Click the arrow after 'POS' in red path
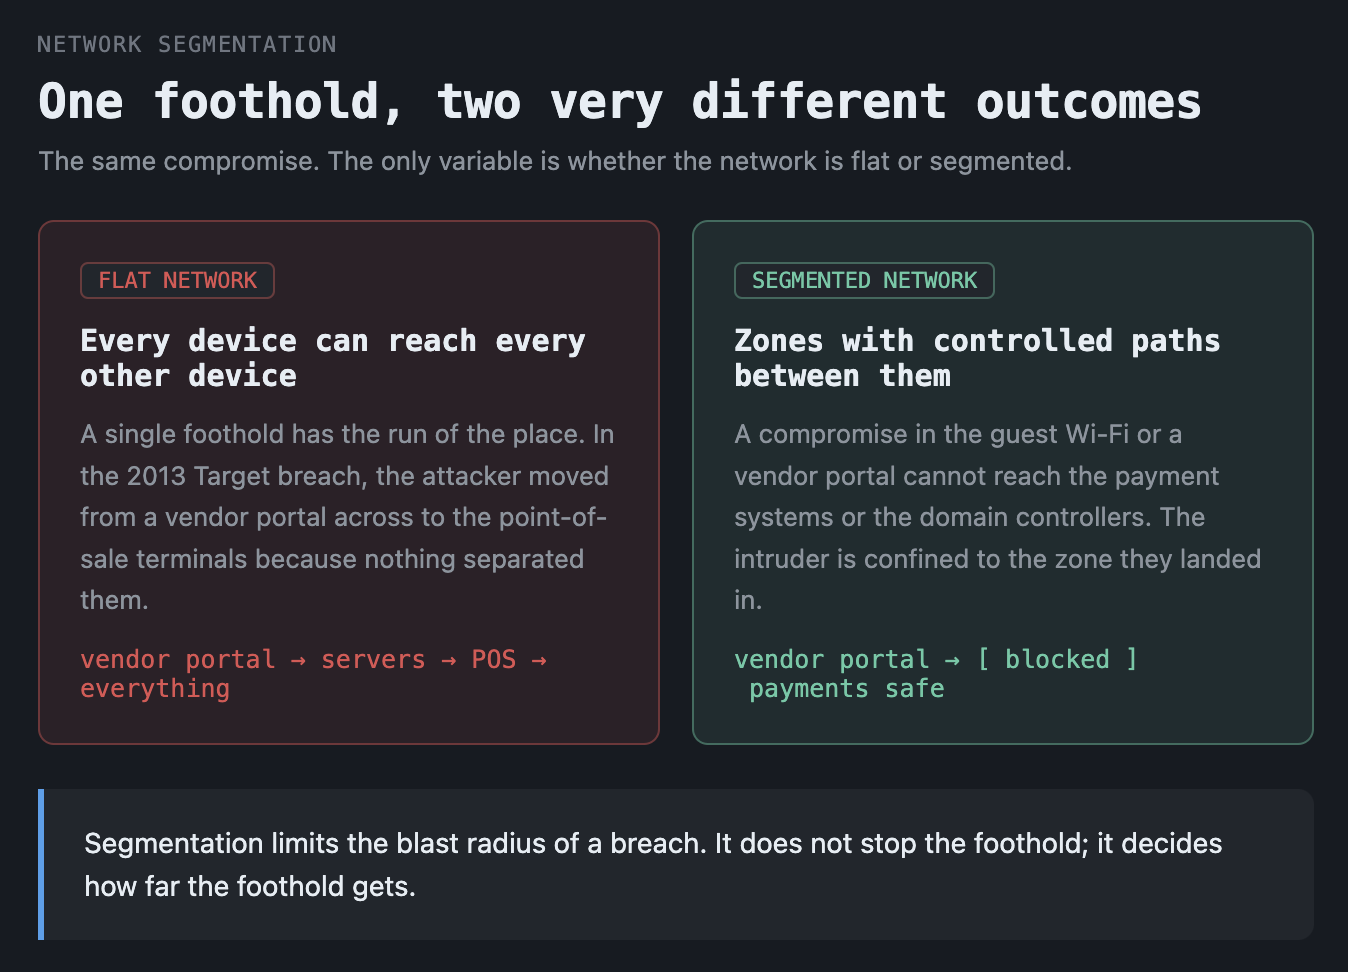The width and height of the screenshot is (1348, 972). (x=539, y=660)
